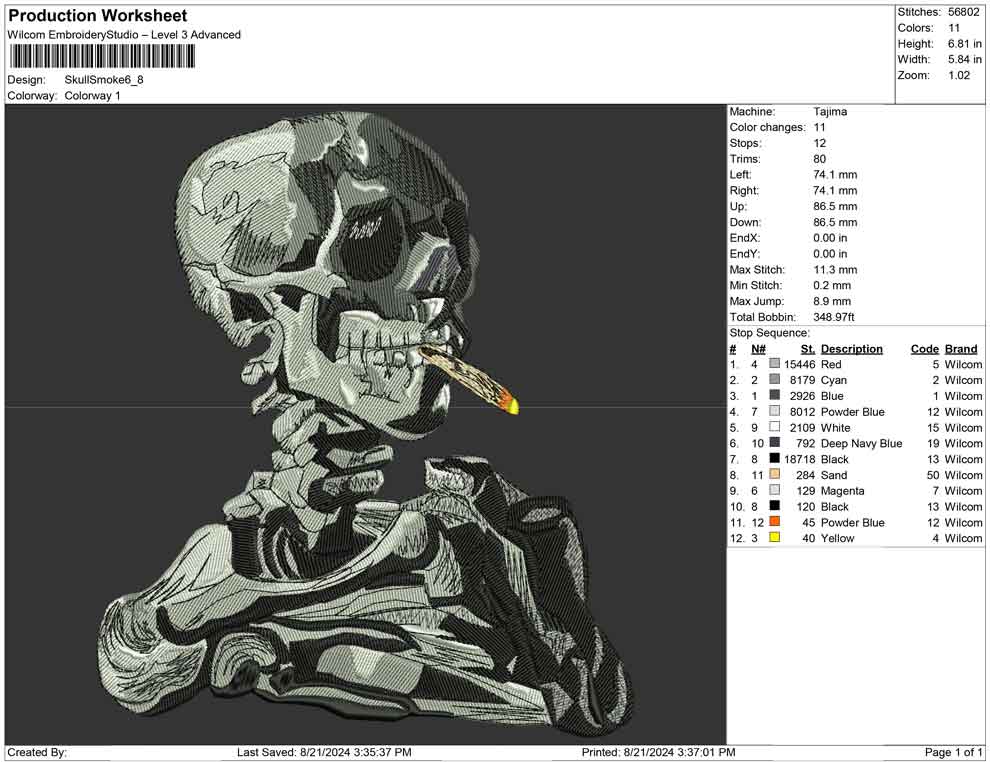The width and height of the screenshot is (990, 762).
Task: Click the Black swatch with 120 stitches
Action: (x=774, y=506)
